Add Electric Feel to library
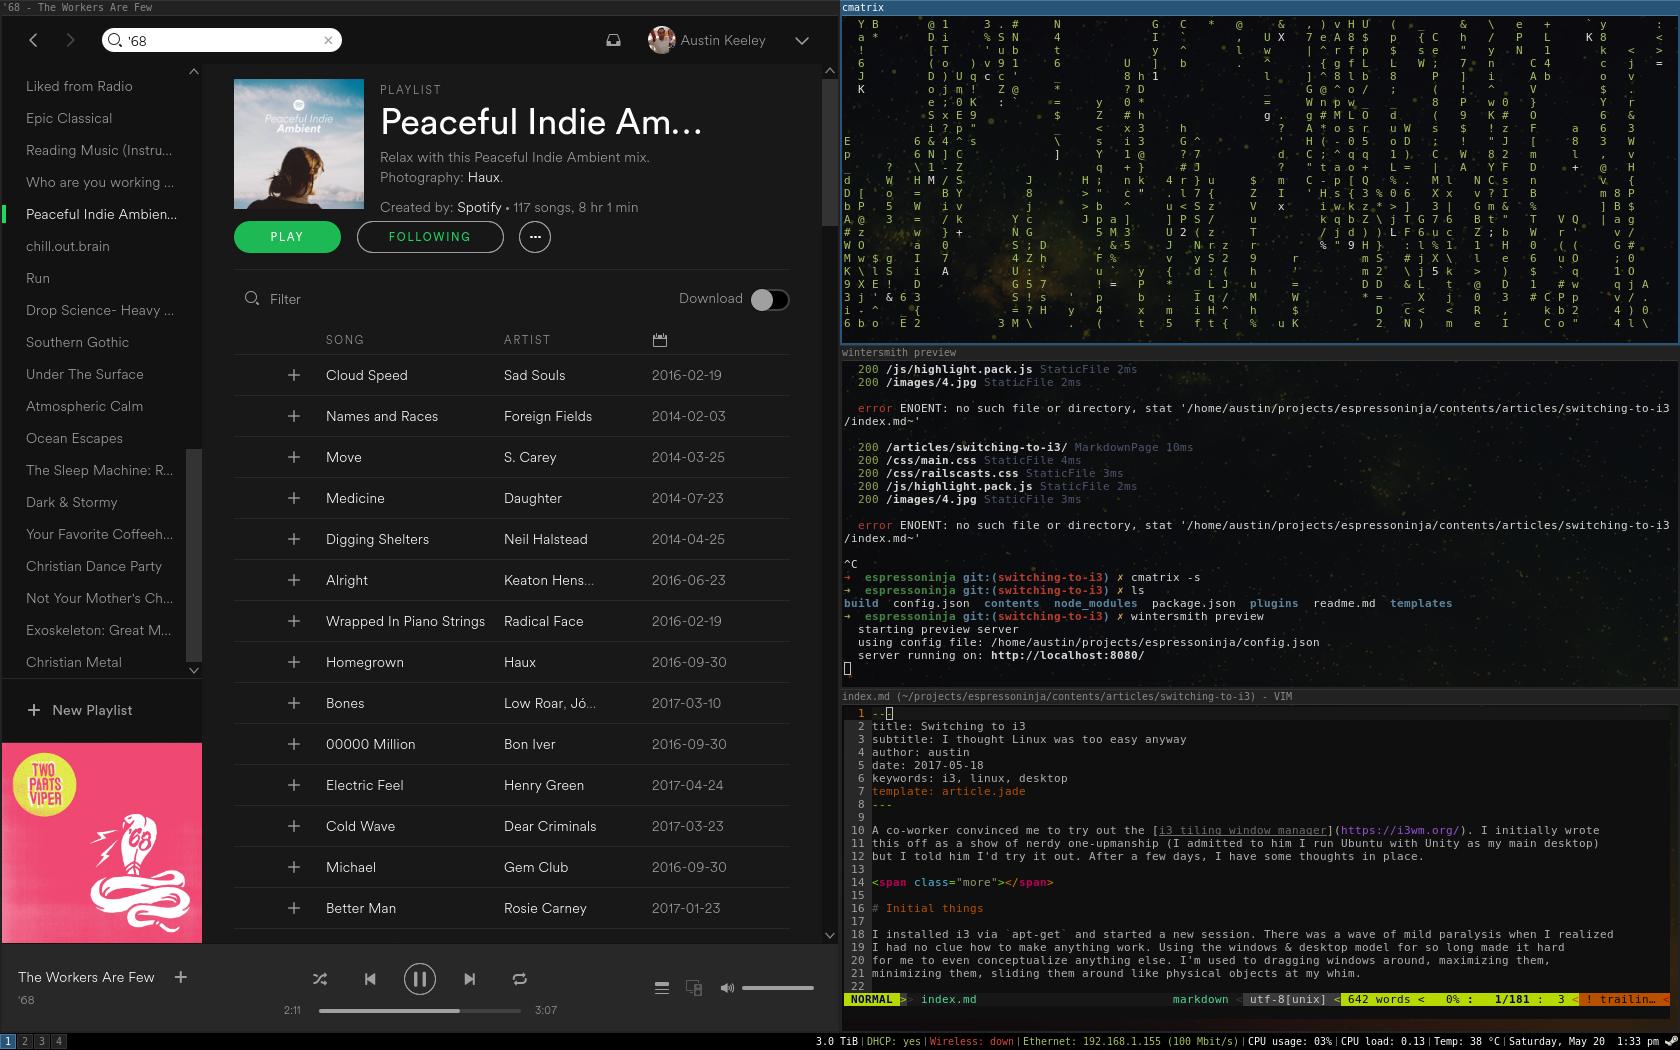Viewport: 1680px width, 1050px height. tap(294, 785)
